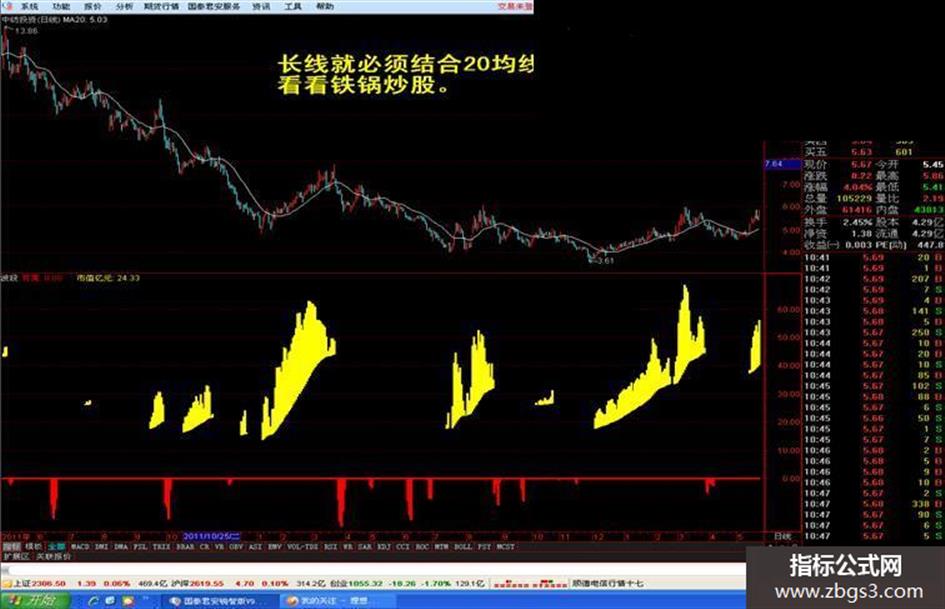
Task: Switch to the BOLL indicator
Action: point(463,547)
